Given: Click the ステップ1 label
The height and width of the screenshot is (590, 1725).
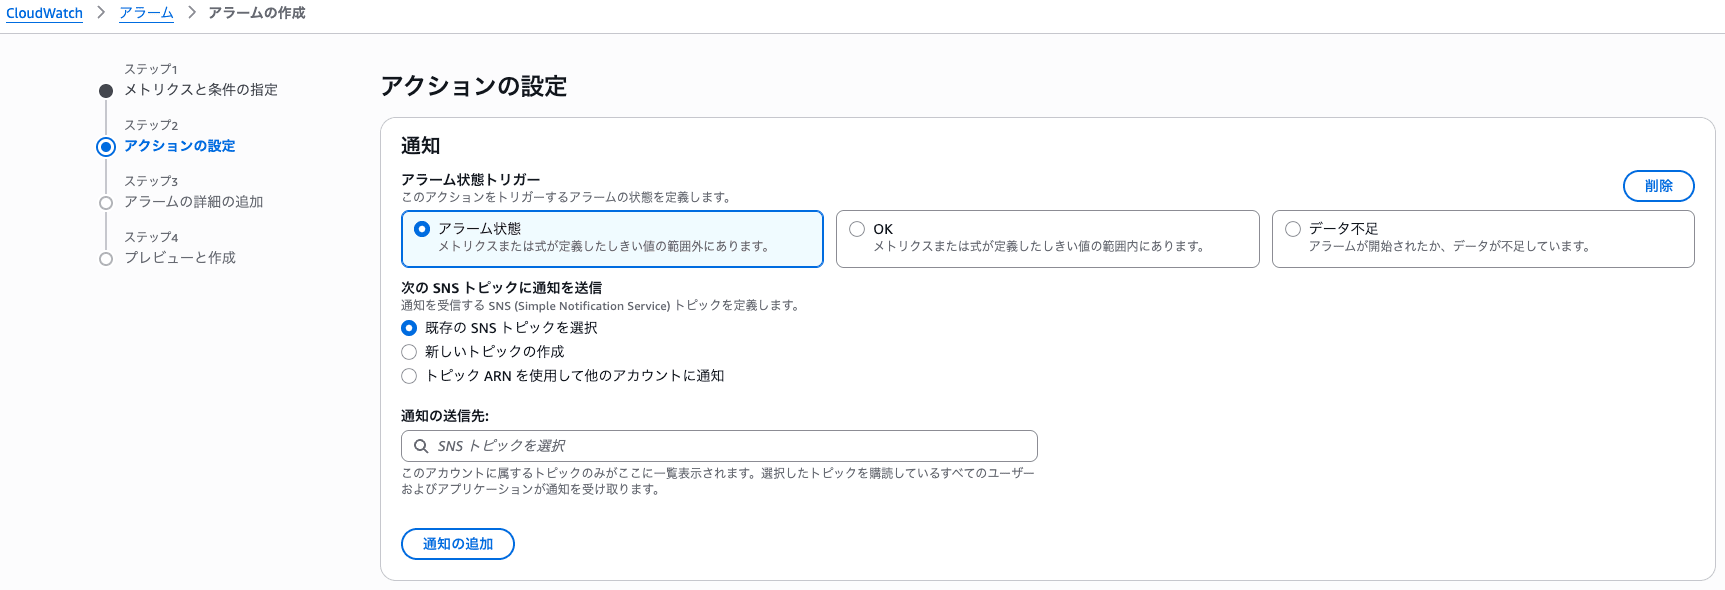Looking at the screenshot, I should pos(151,69).
